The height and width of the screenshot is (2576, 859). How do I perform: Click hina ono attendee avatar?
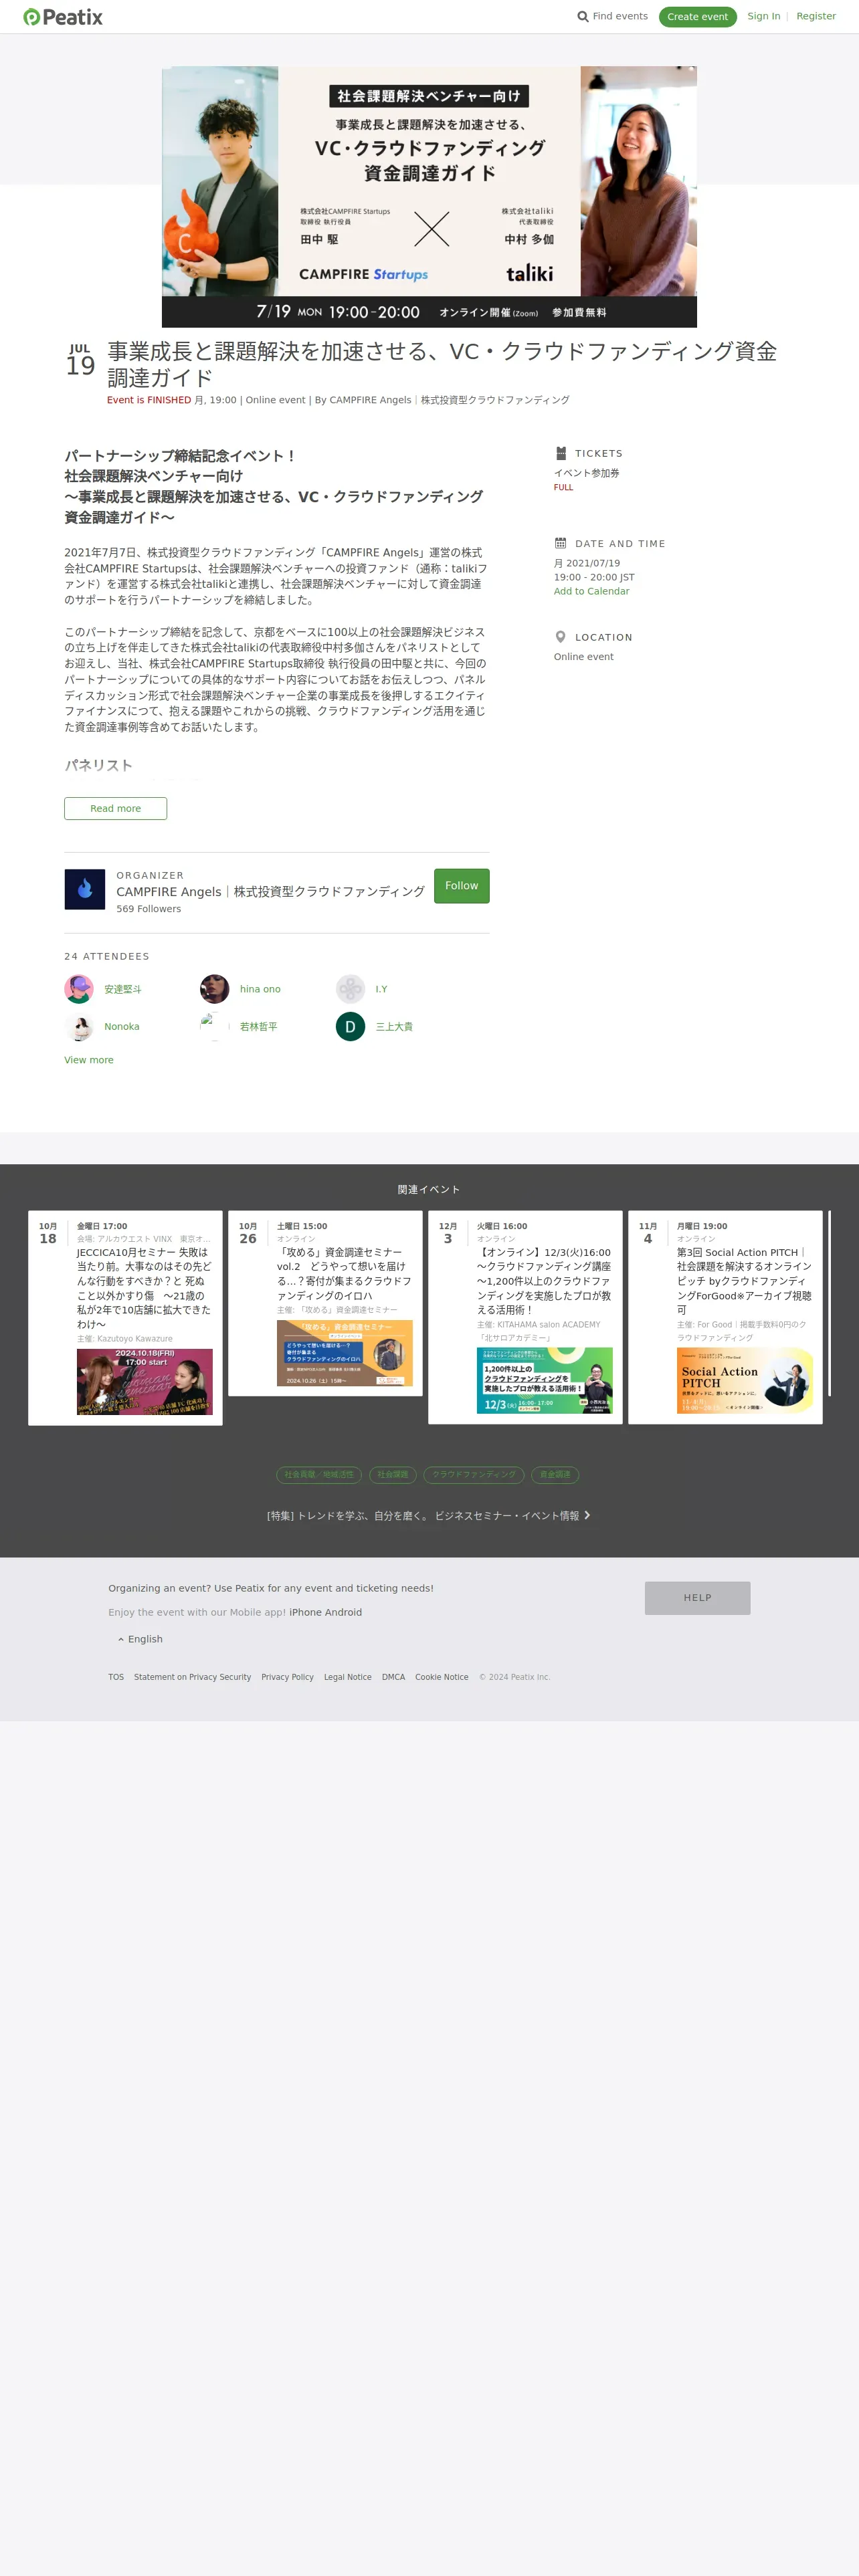coord(215,989)
